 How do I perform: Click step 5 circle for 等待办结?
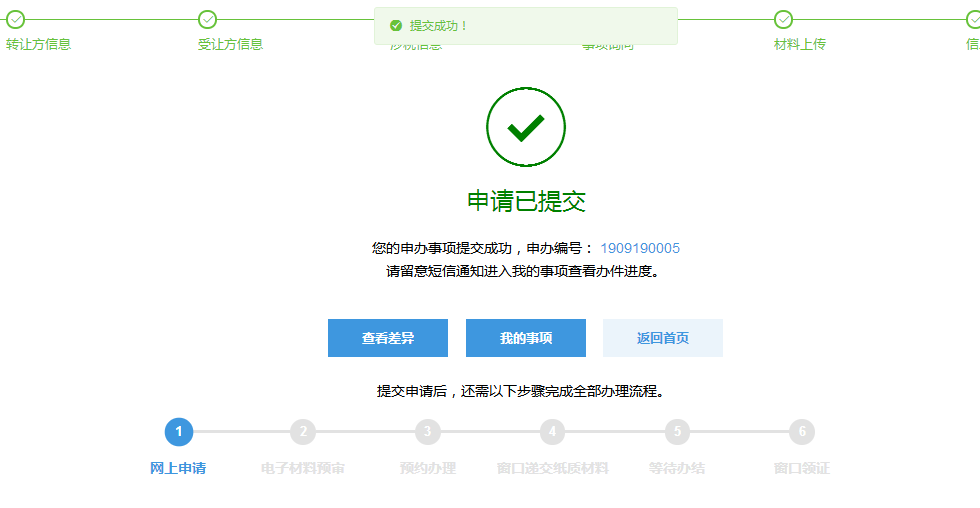pyautogui.click(x=677, y=432)
